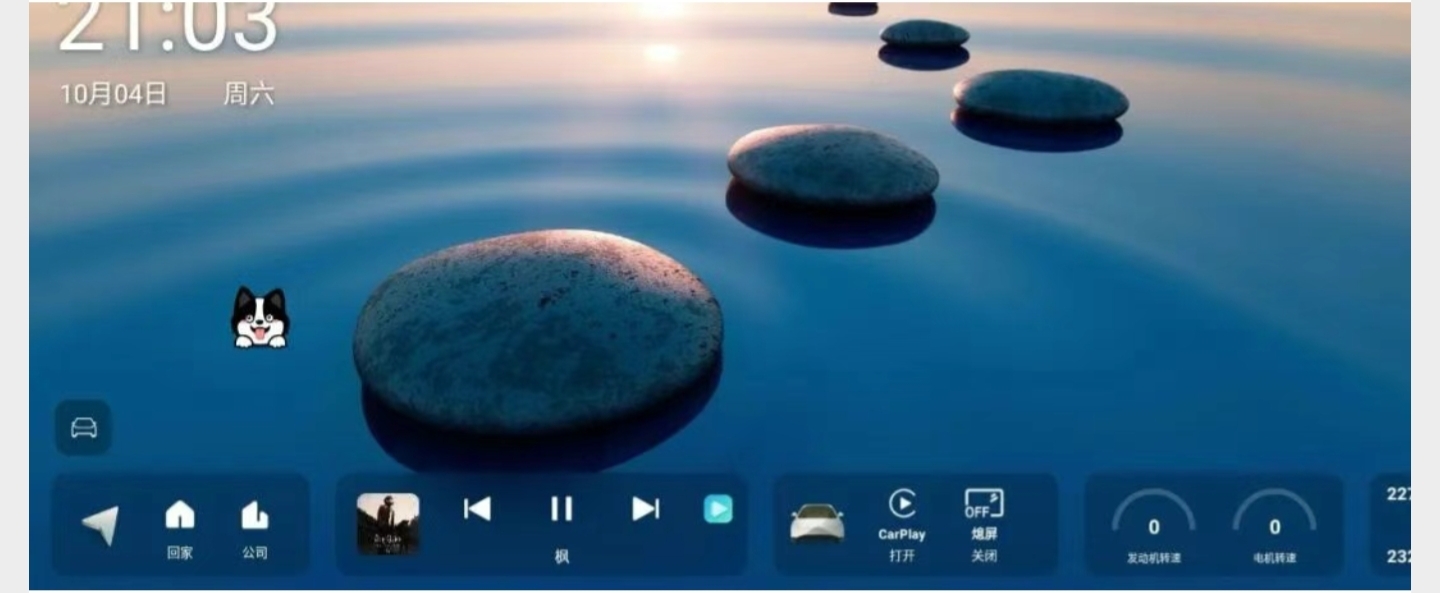The width and height of the screenshot is (1440, 593).
Task: Toggle the 熄屏 screen-off switch
Action: [984, 505]
